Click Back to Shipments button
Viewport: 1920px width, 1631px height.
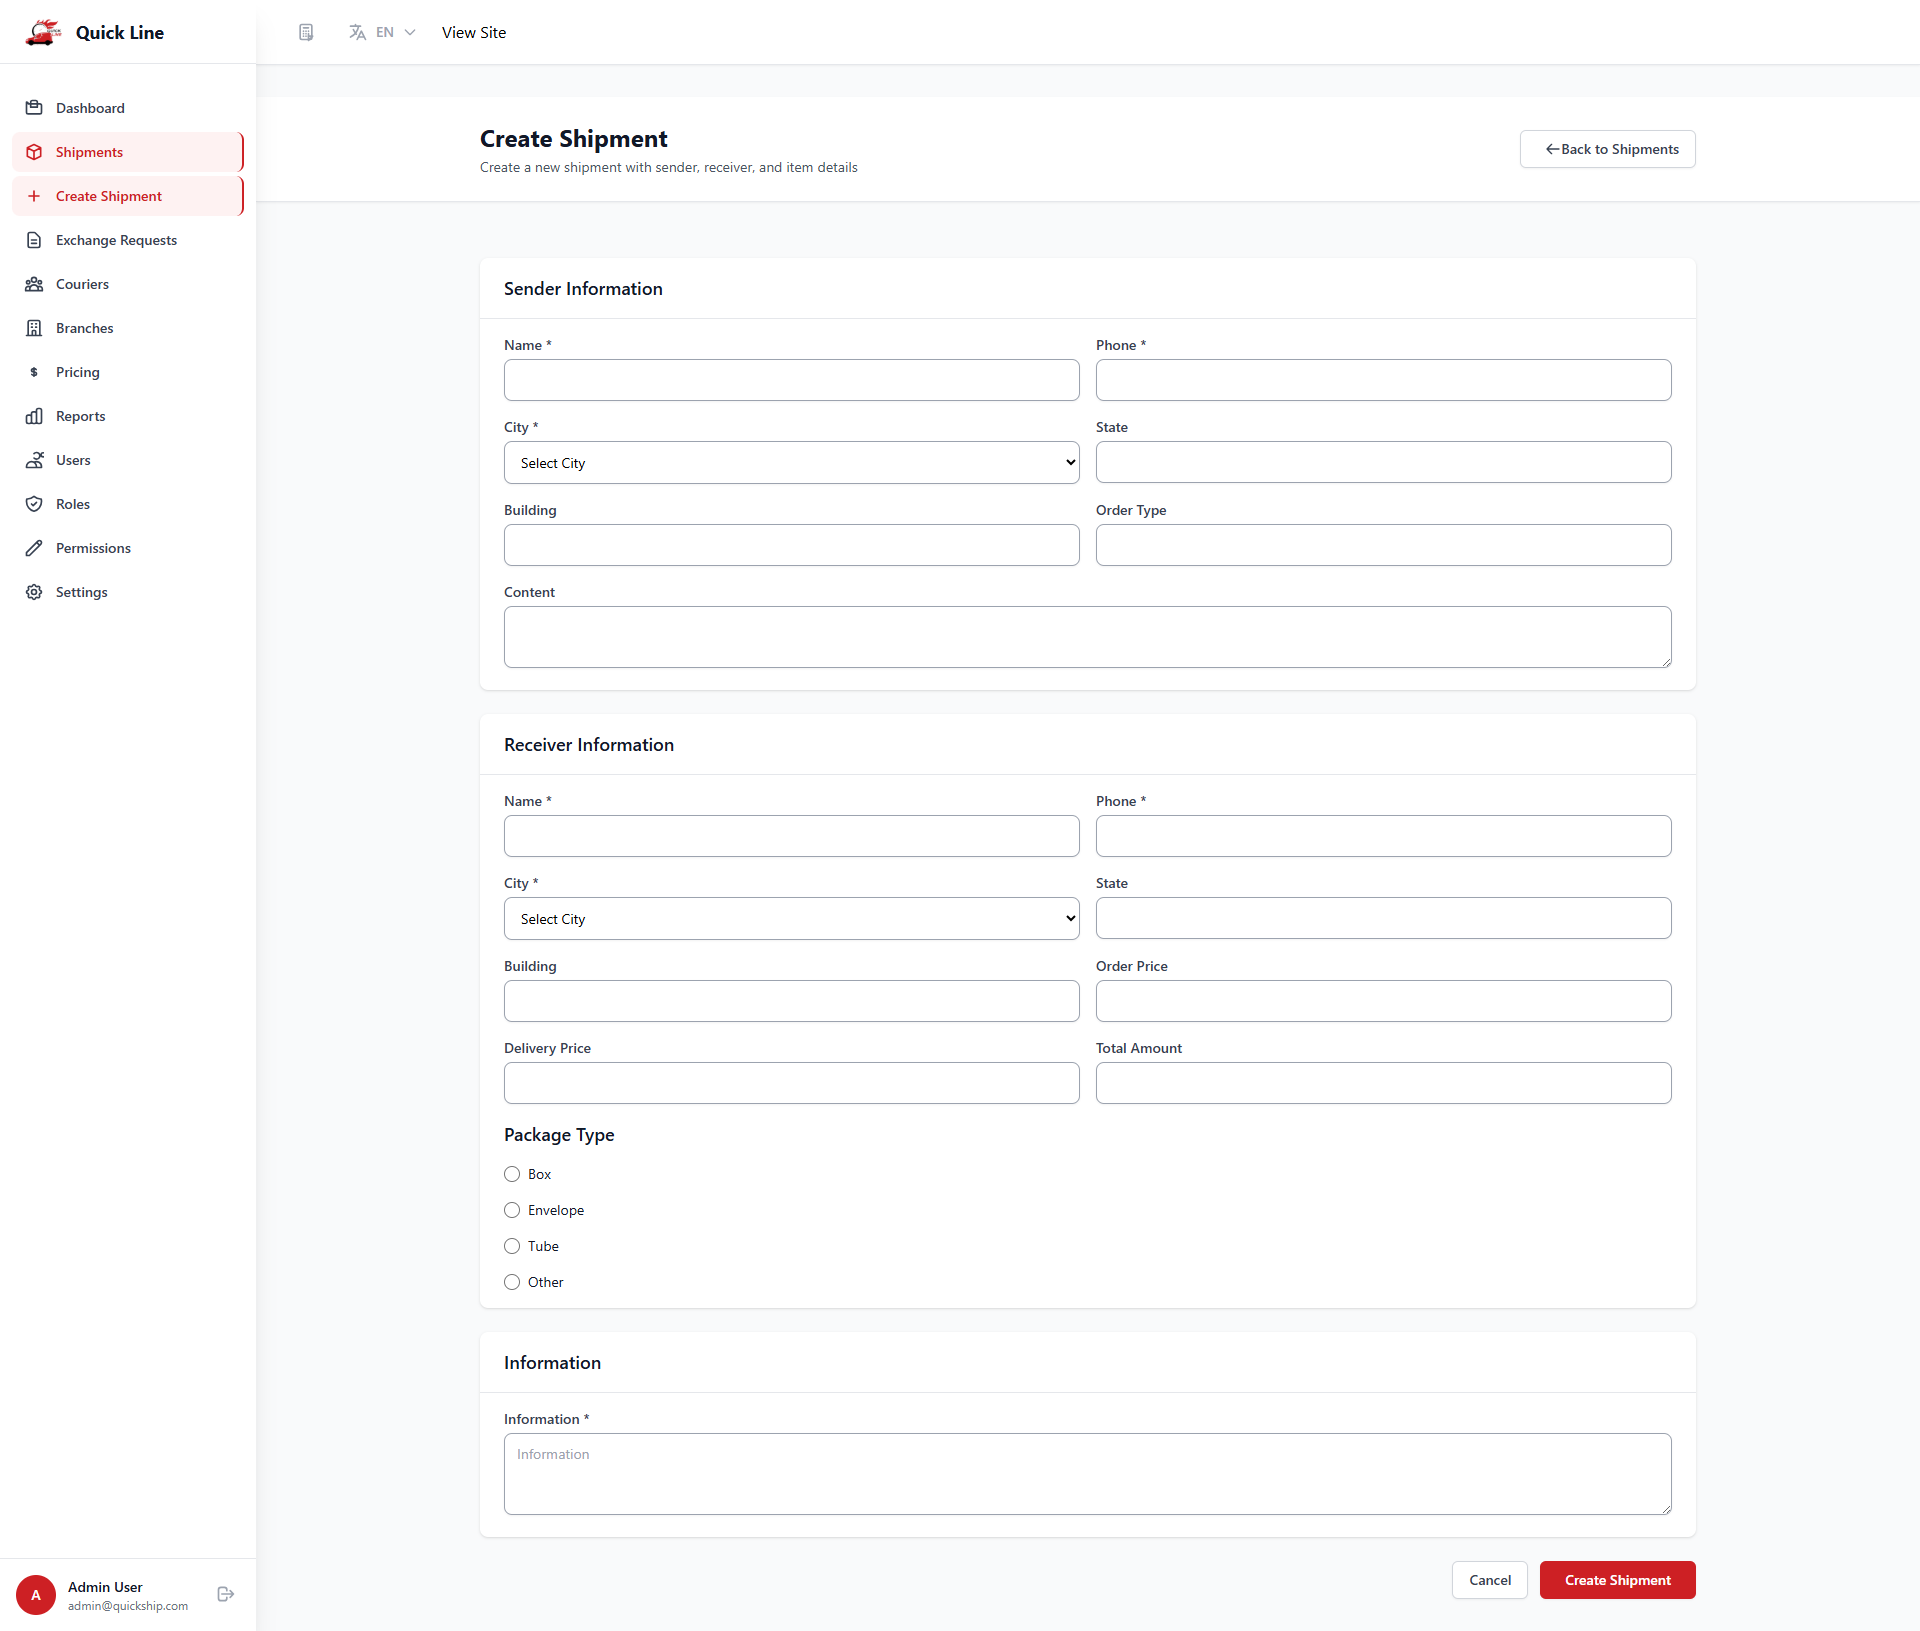click(x=1607, y=149)
